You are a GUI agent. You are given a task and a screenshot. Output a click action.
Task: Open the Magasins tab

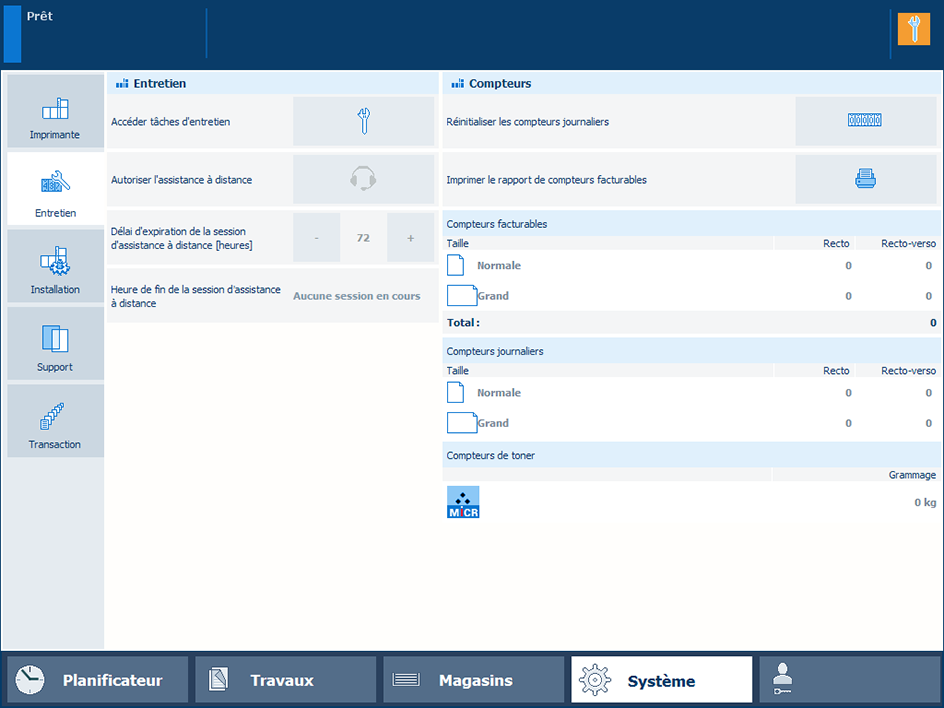[x=474, y=680]
